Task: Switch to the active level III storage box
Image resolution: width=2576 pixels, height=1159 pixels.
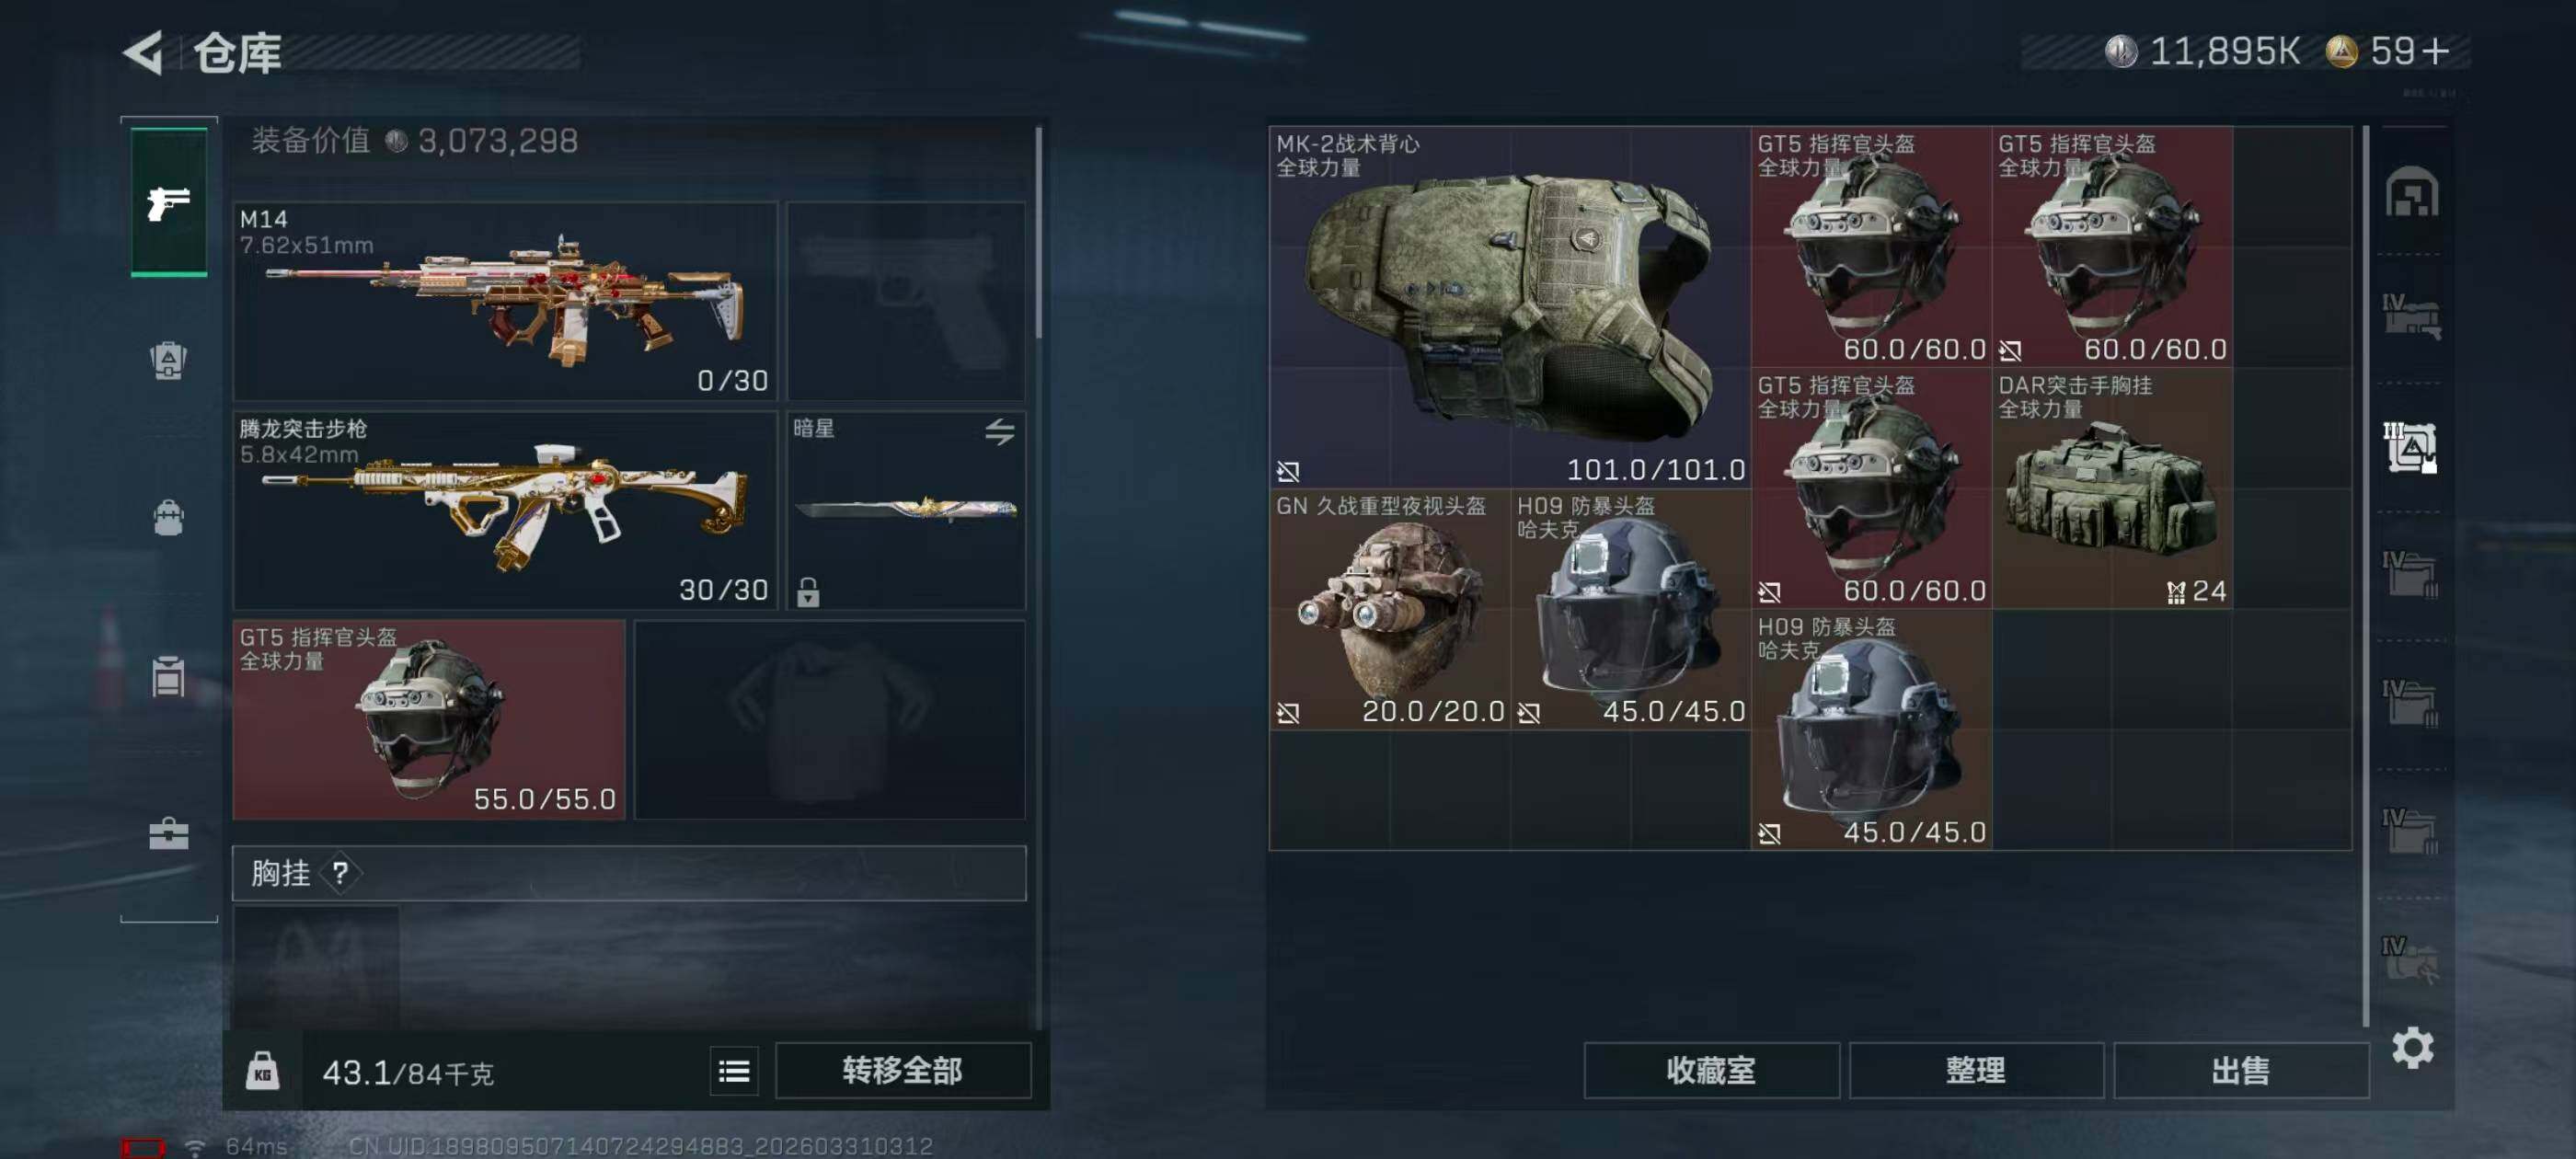Action: click(x=2411, y=448)
